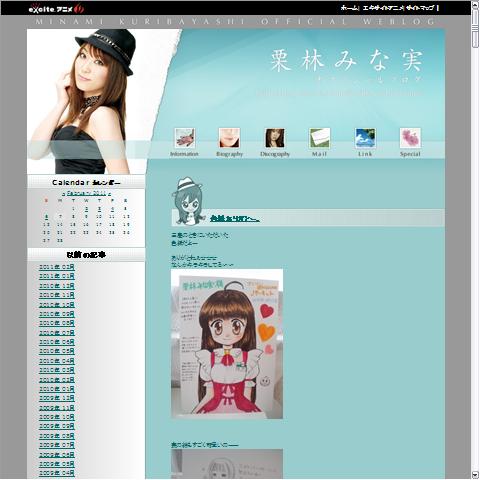Open the Link sky icon

365,138
